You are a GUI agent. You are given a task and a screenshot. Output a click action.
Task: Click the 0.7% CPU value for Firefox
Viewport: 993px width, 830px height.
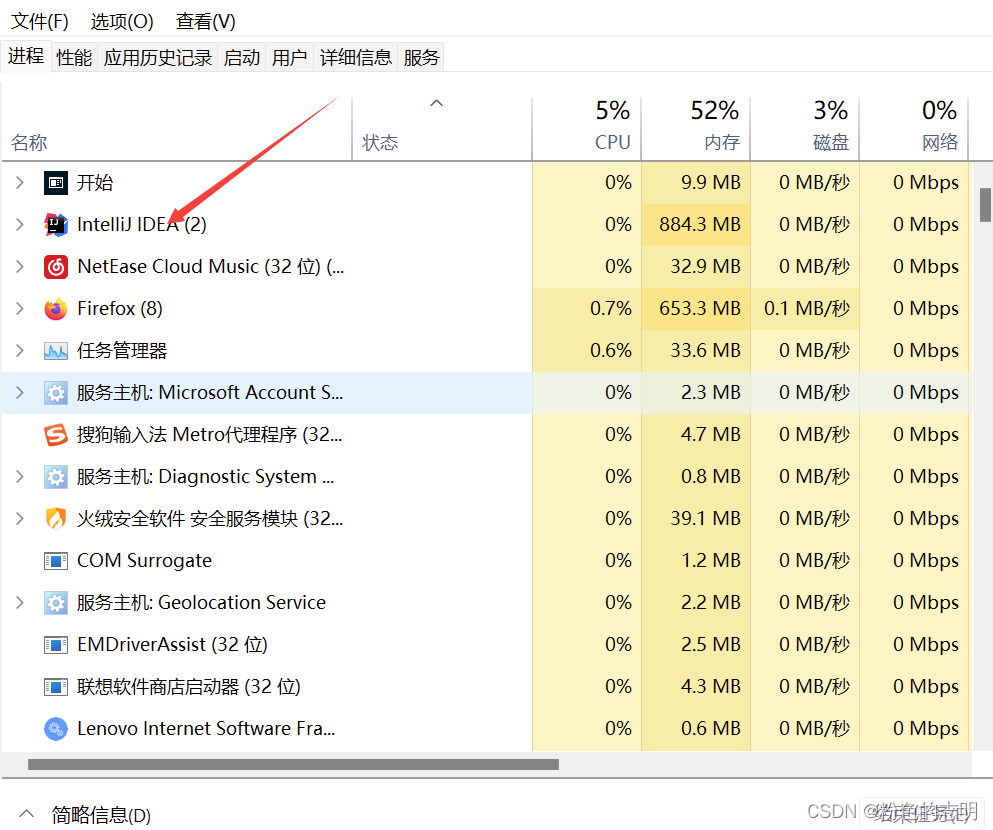tap(610, 309)
